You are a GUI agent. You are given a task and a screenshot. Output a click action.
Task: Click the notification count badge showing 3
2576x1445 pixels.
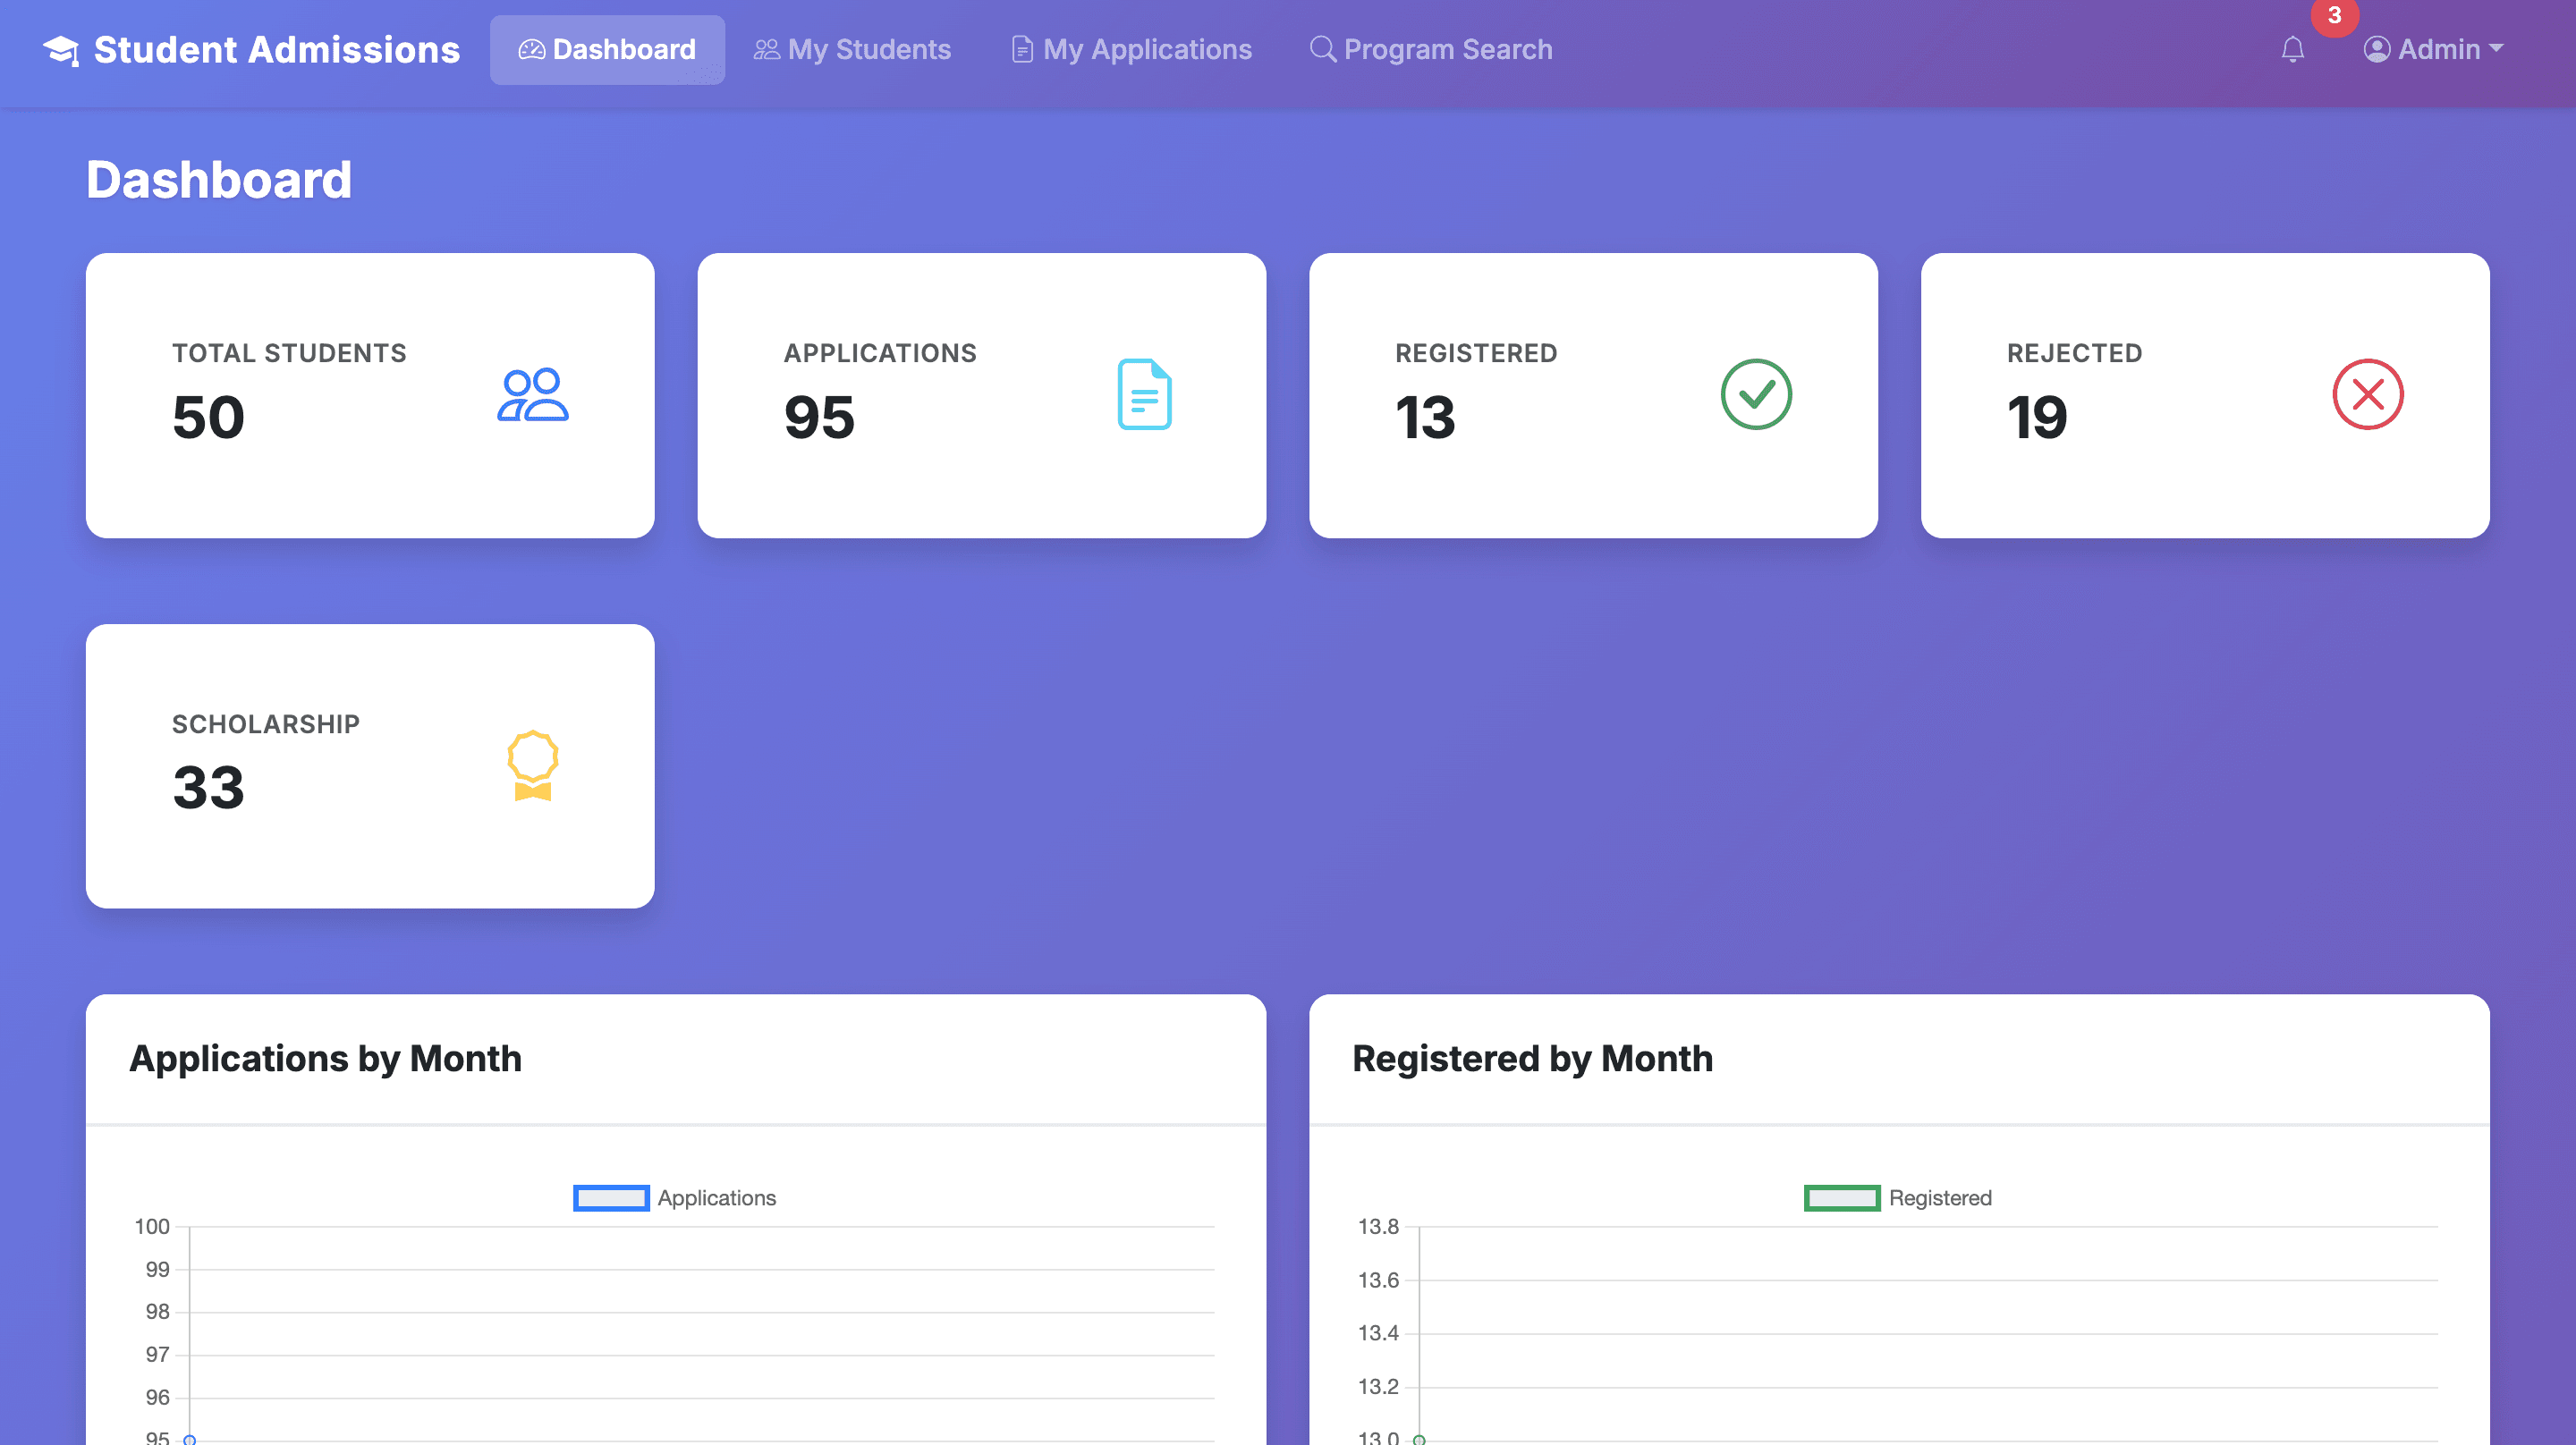[x=2335, y=16]
